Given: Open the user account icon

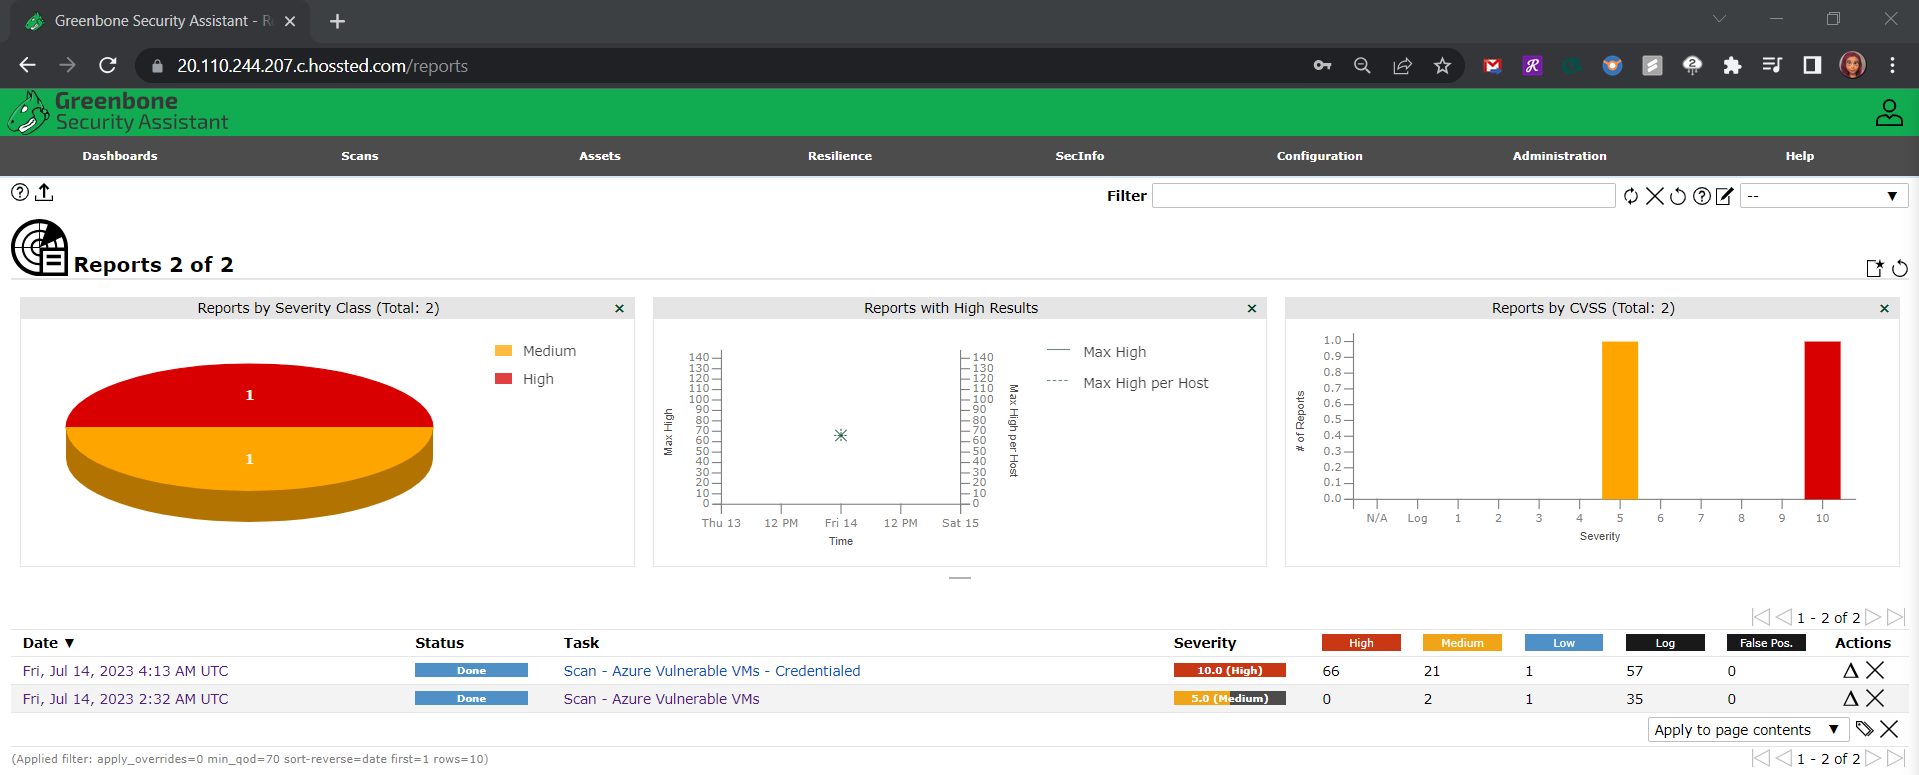Looking at the screenshot, I should click(1889, 113).
